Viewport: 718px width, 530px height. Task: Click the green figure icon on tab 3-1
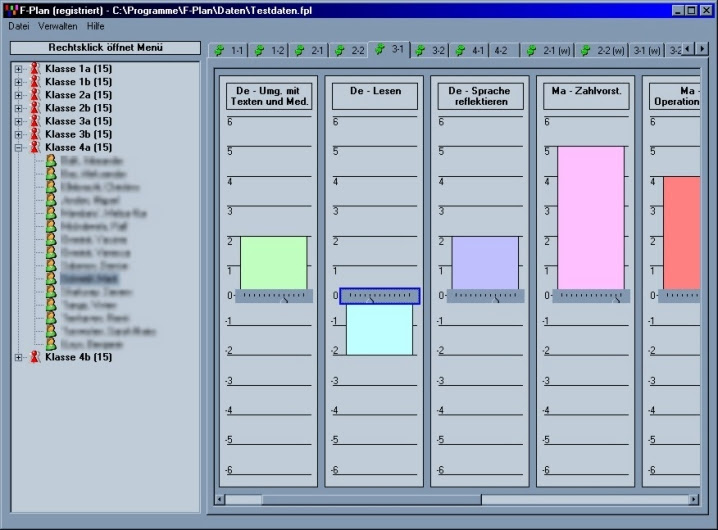pyautogui.click(x=380, y=49)
